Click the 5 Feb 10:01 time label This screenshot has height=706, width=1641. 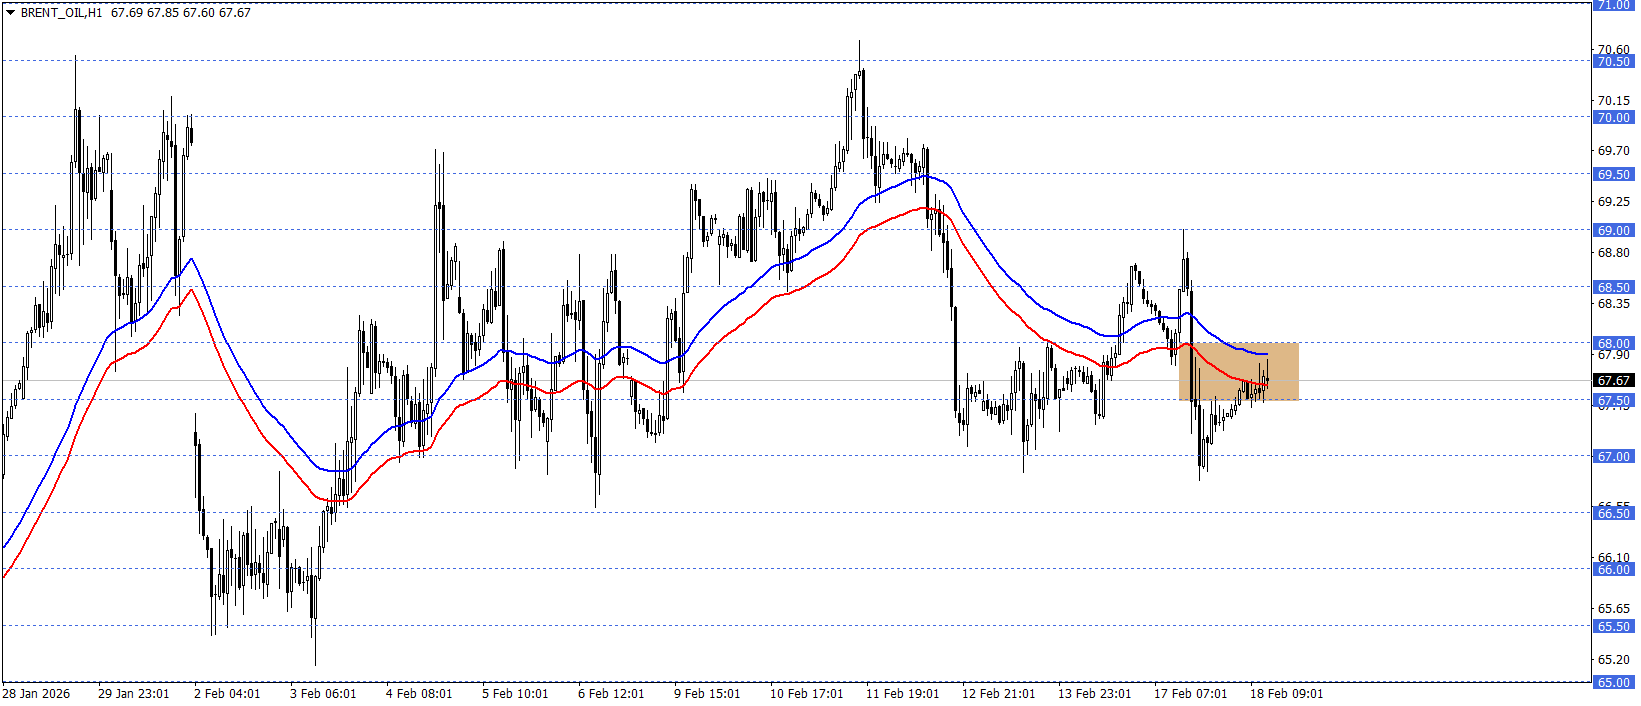click(515, 694)
